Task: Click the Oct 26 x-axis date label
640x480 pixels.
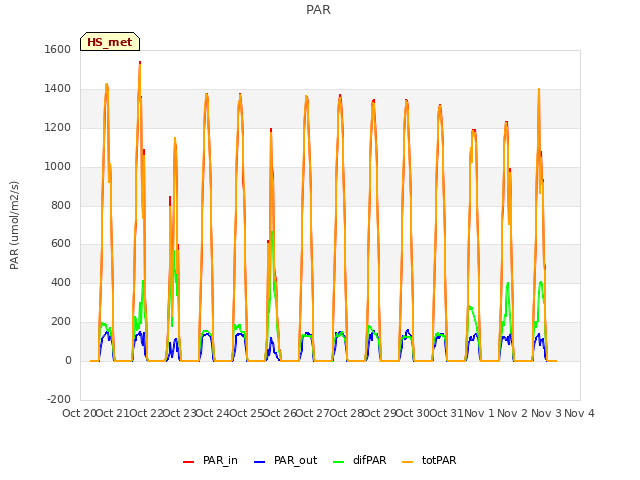Action: click(280, 413)
